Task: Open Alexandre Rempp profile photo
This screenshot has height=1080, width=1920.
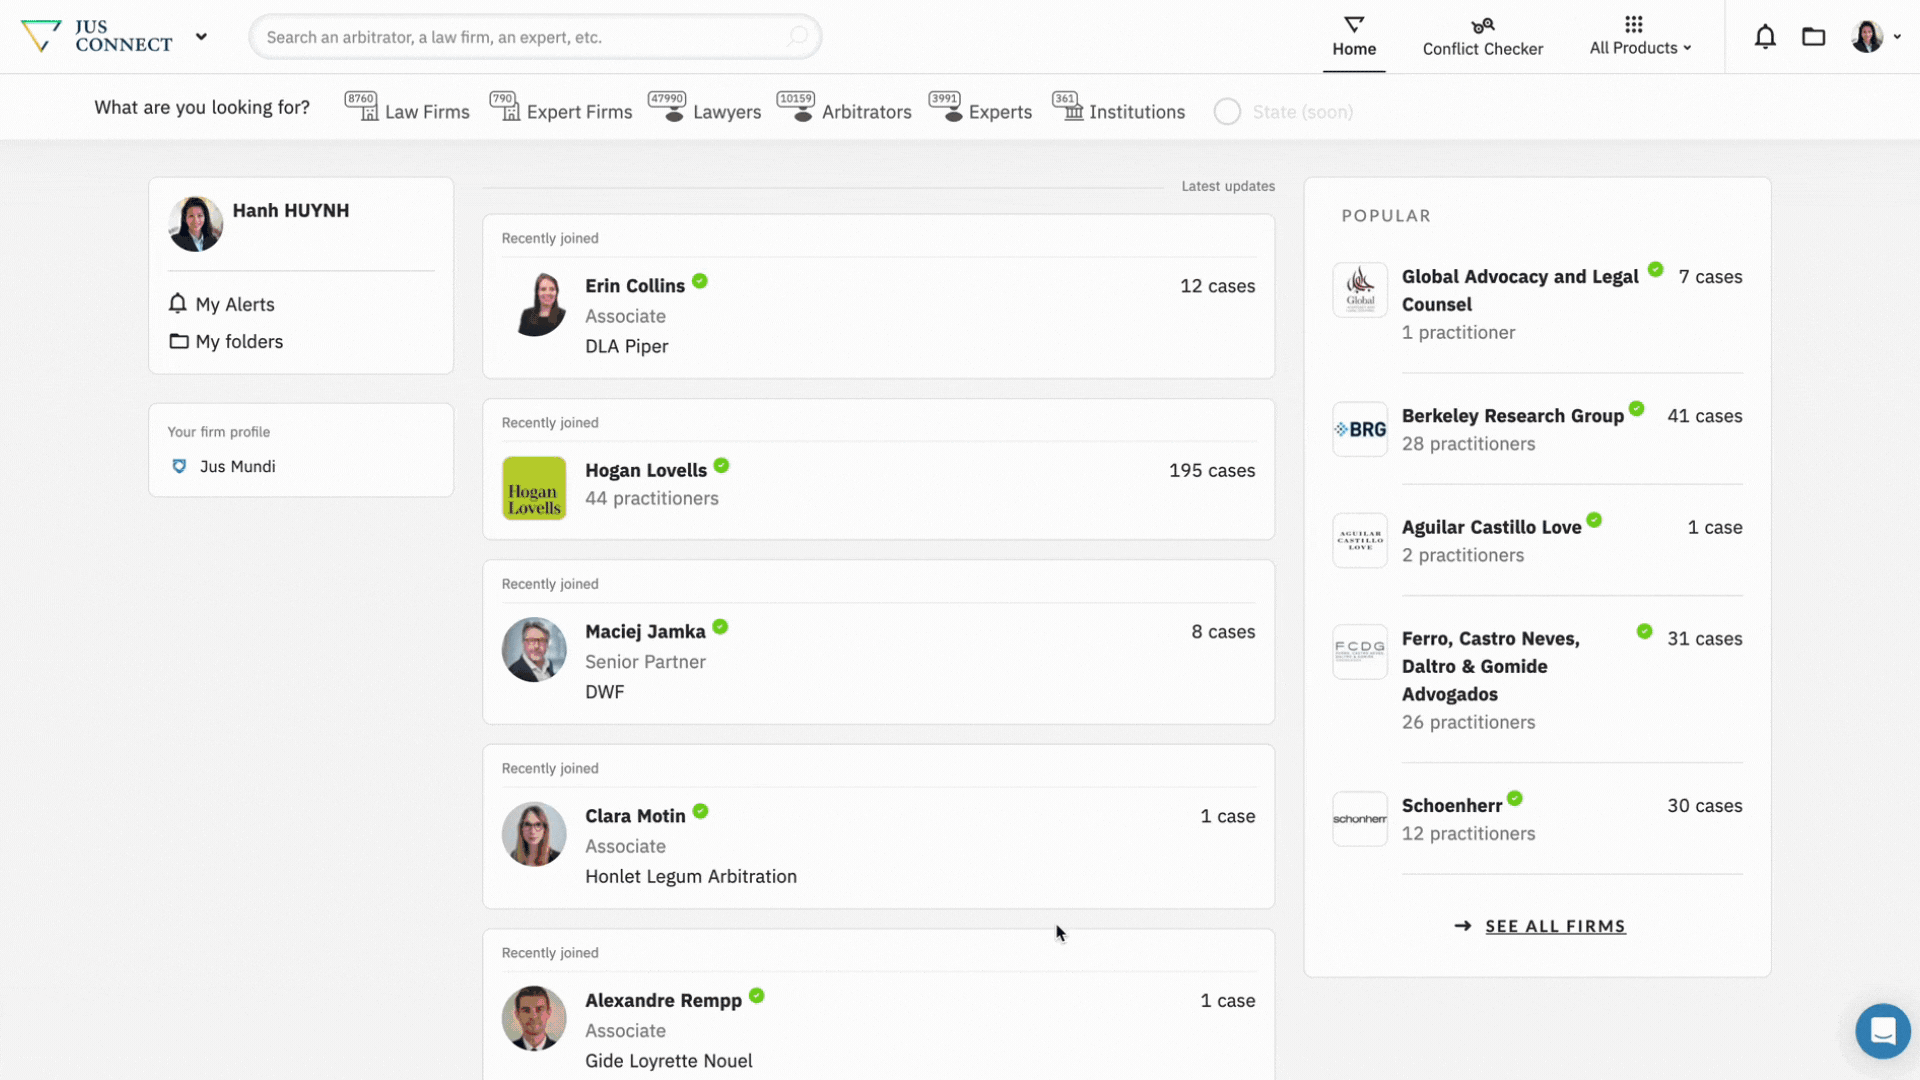Action: pos(534,1018)
